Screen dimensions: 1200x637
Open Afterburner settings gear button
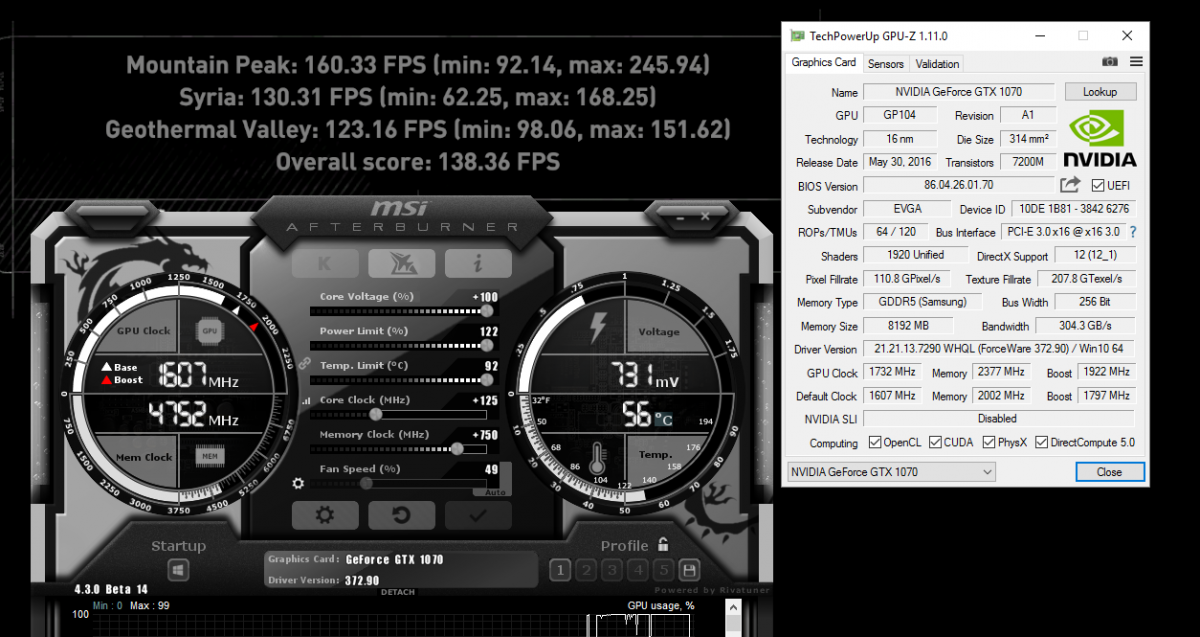[325, 515]
